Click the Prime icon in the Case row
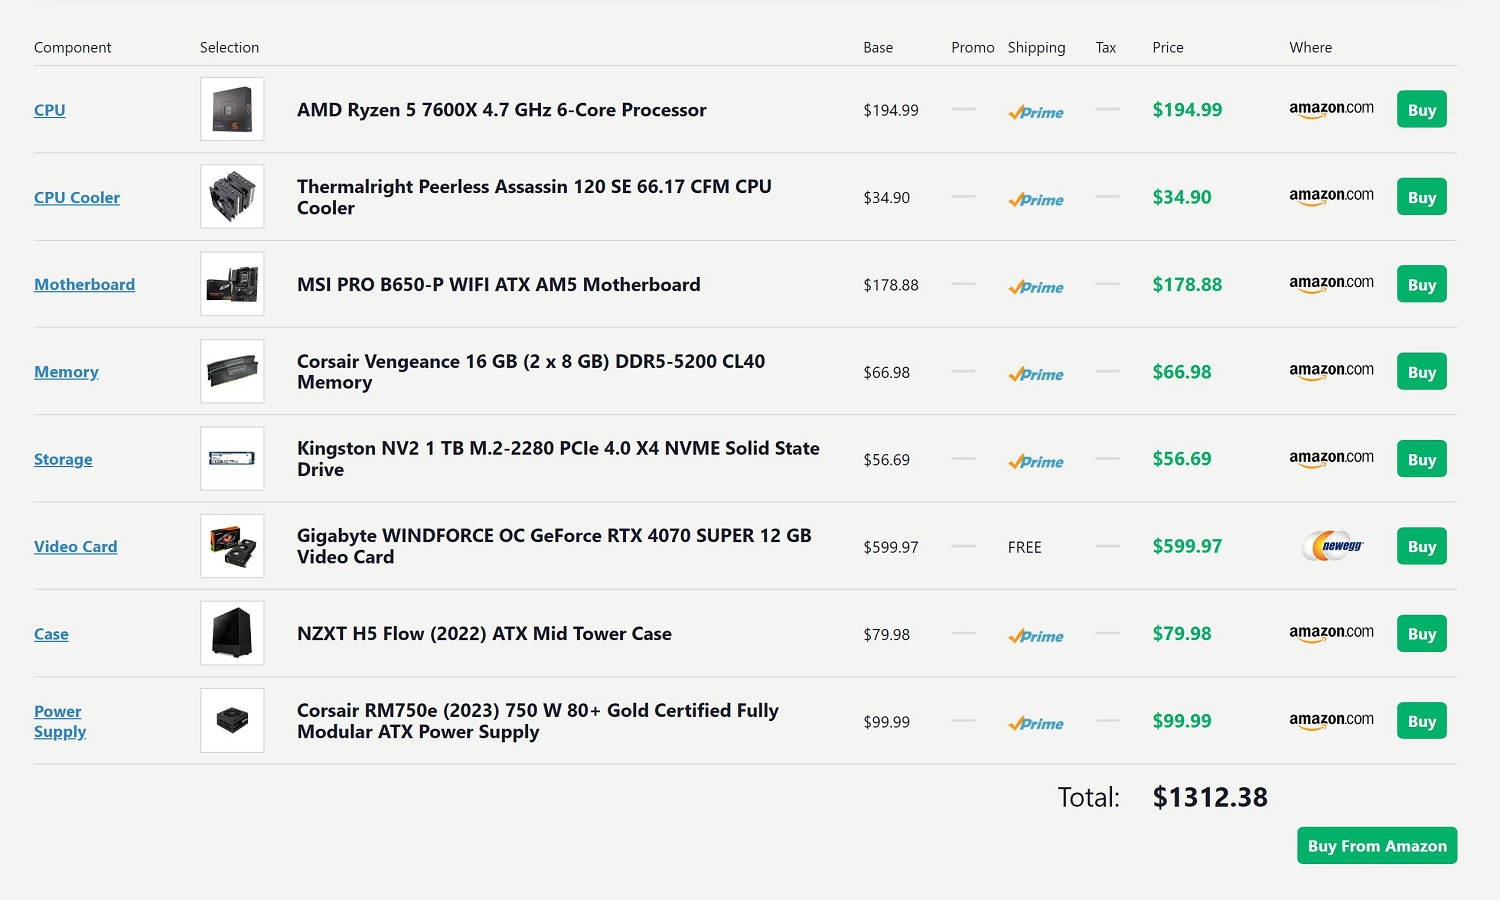 (1036, 636)
